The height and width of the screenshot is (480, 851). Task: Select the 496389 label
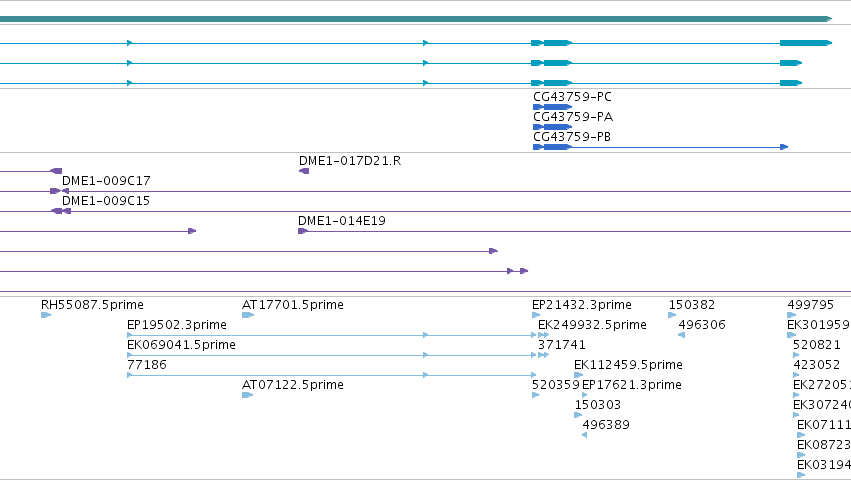(x=606, y=425)
